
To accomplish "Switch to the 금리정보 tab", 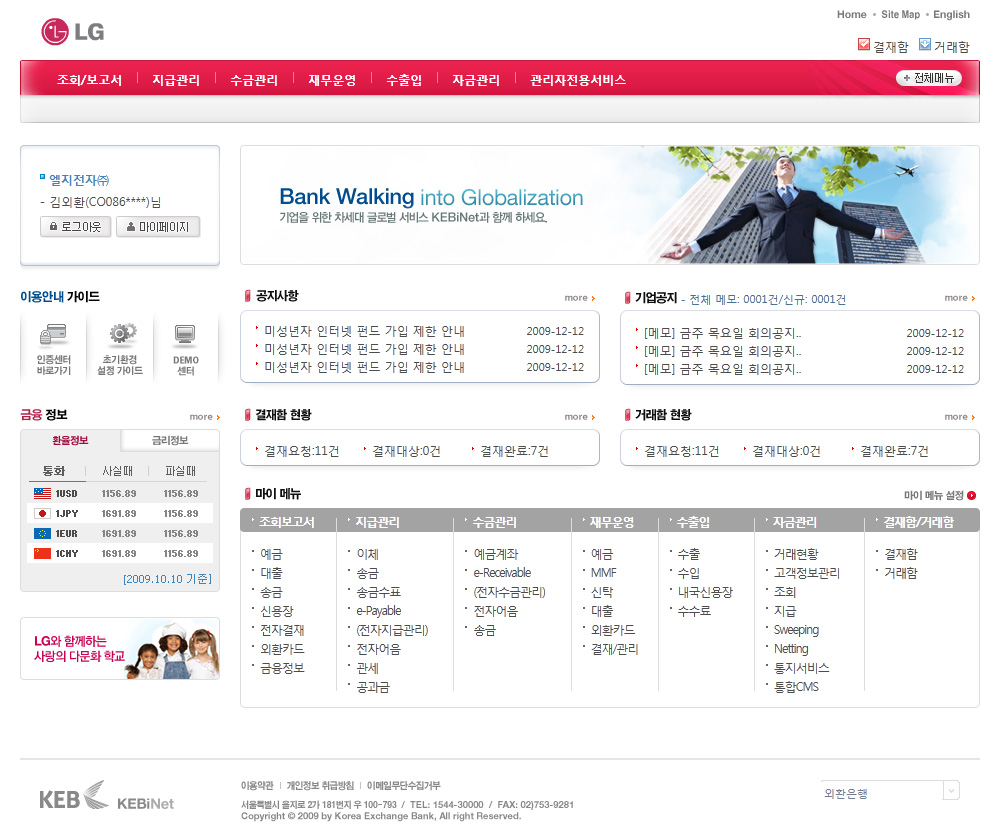I will 170,440.
